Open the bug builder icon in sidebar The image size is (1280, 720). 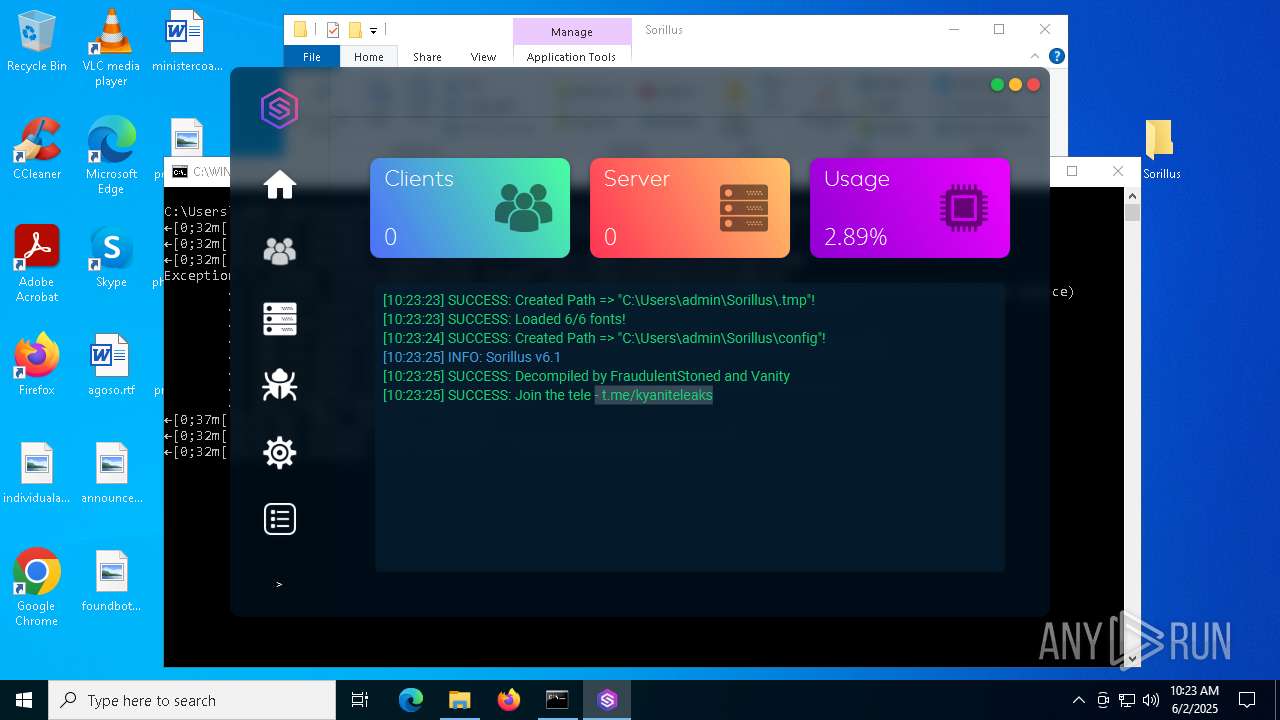(x=280, y=385)
